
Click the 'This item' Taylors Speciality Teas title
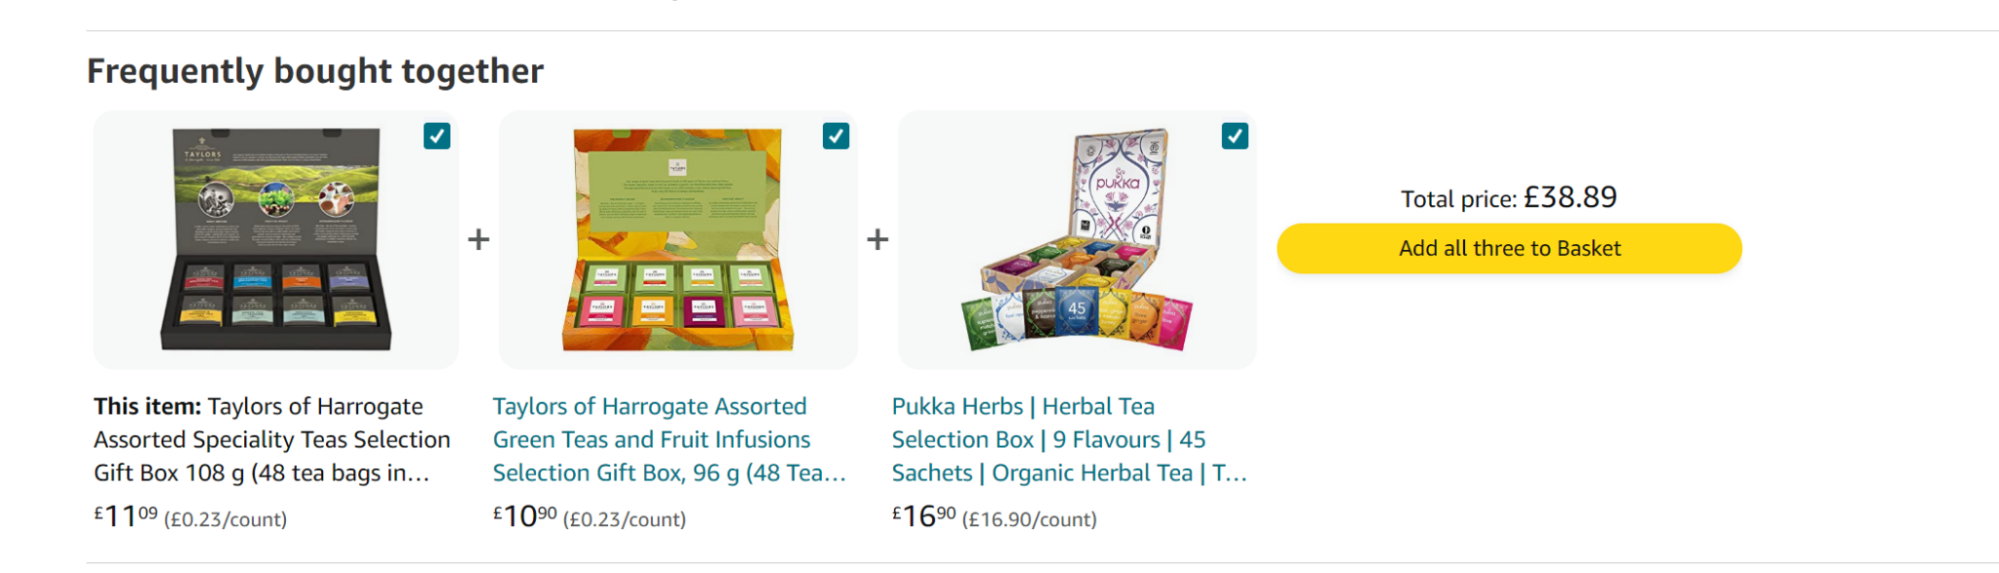tap(272, 439)
